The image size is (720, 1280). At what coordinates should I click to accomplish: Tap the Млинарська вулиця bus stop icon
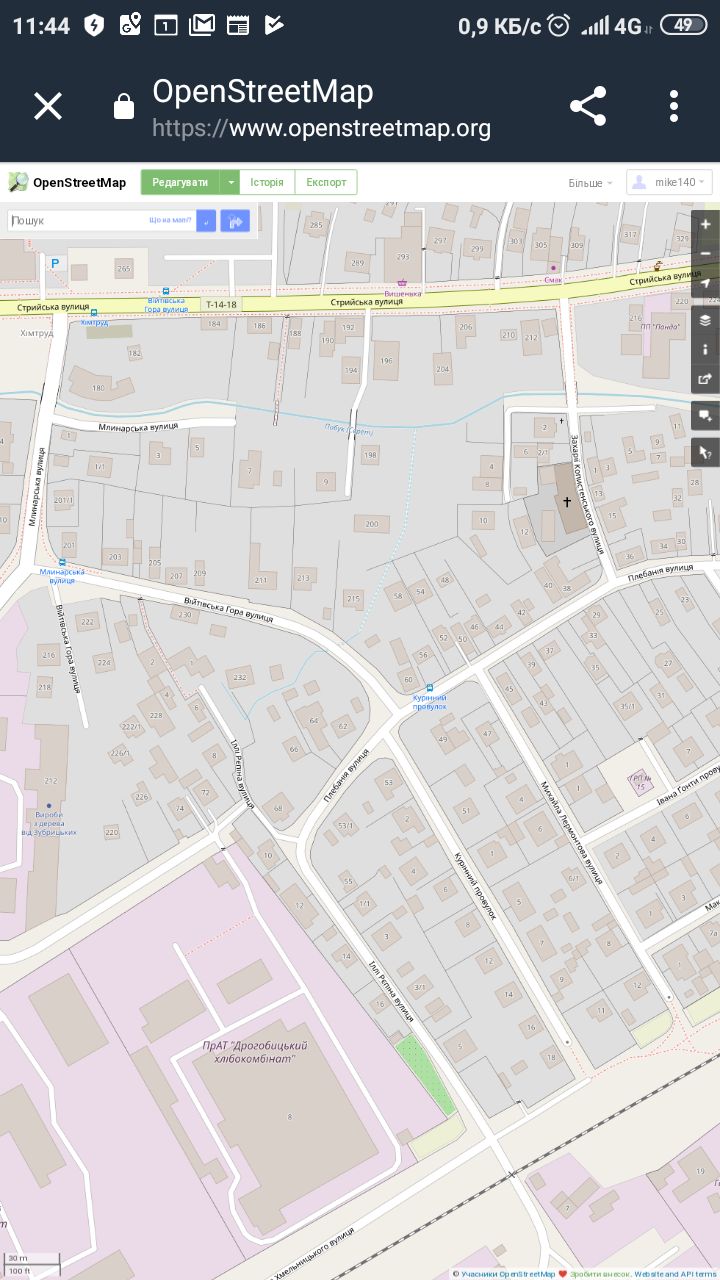[62, 563]
